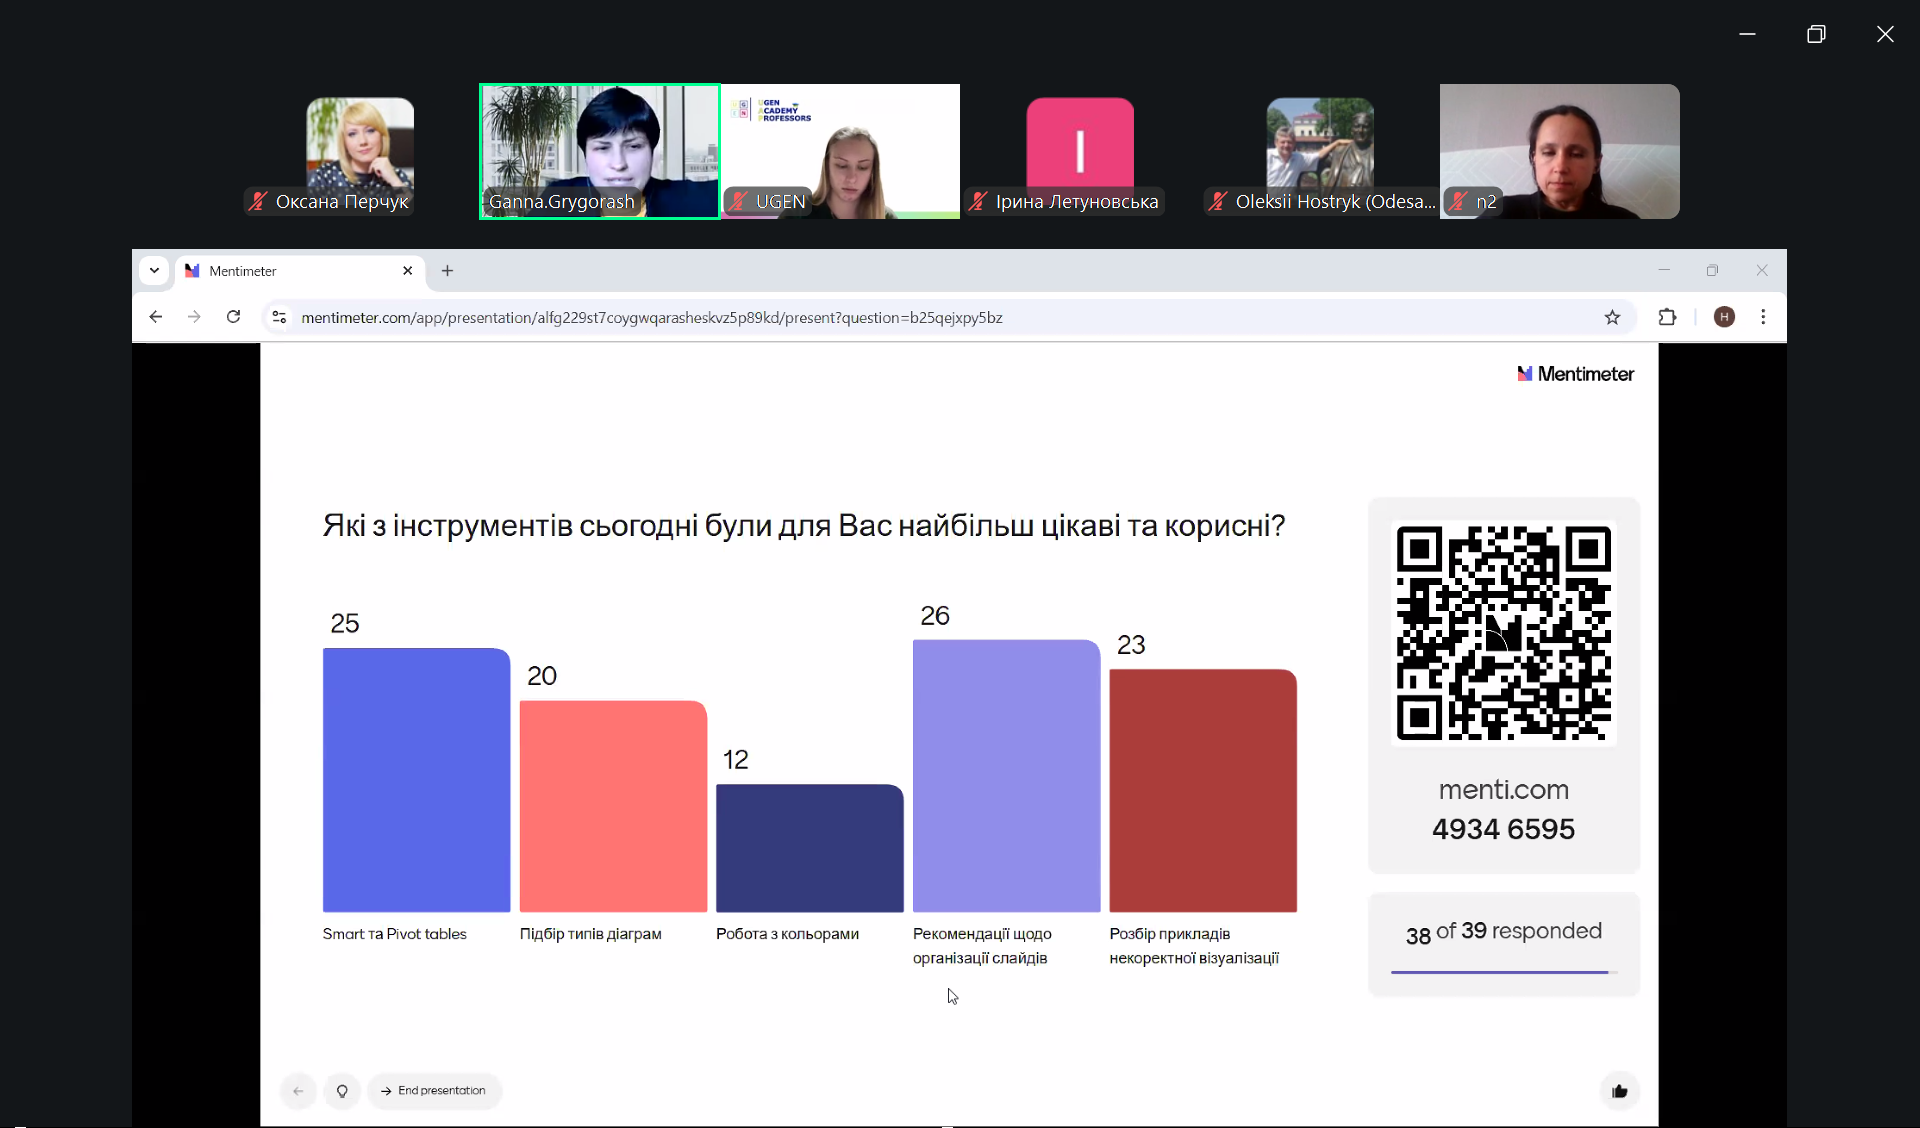Click the End presentation button
This screenshot has width=1920, height=1128.
pos(434,1091)
